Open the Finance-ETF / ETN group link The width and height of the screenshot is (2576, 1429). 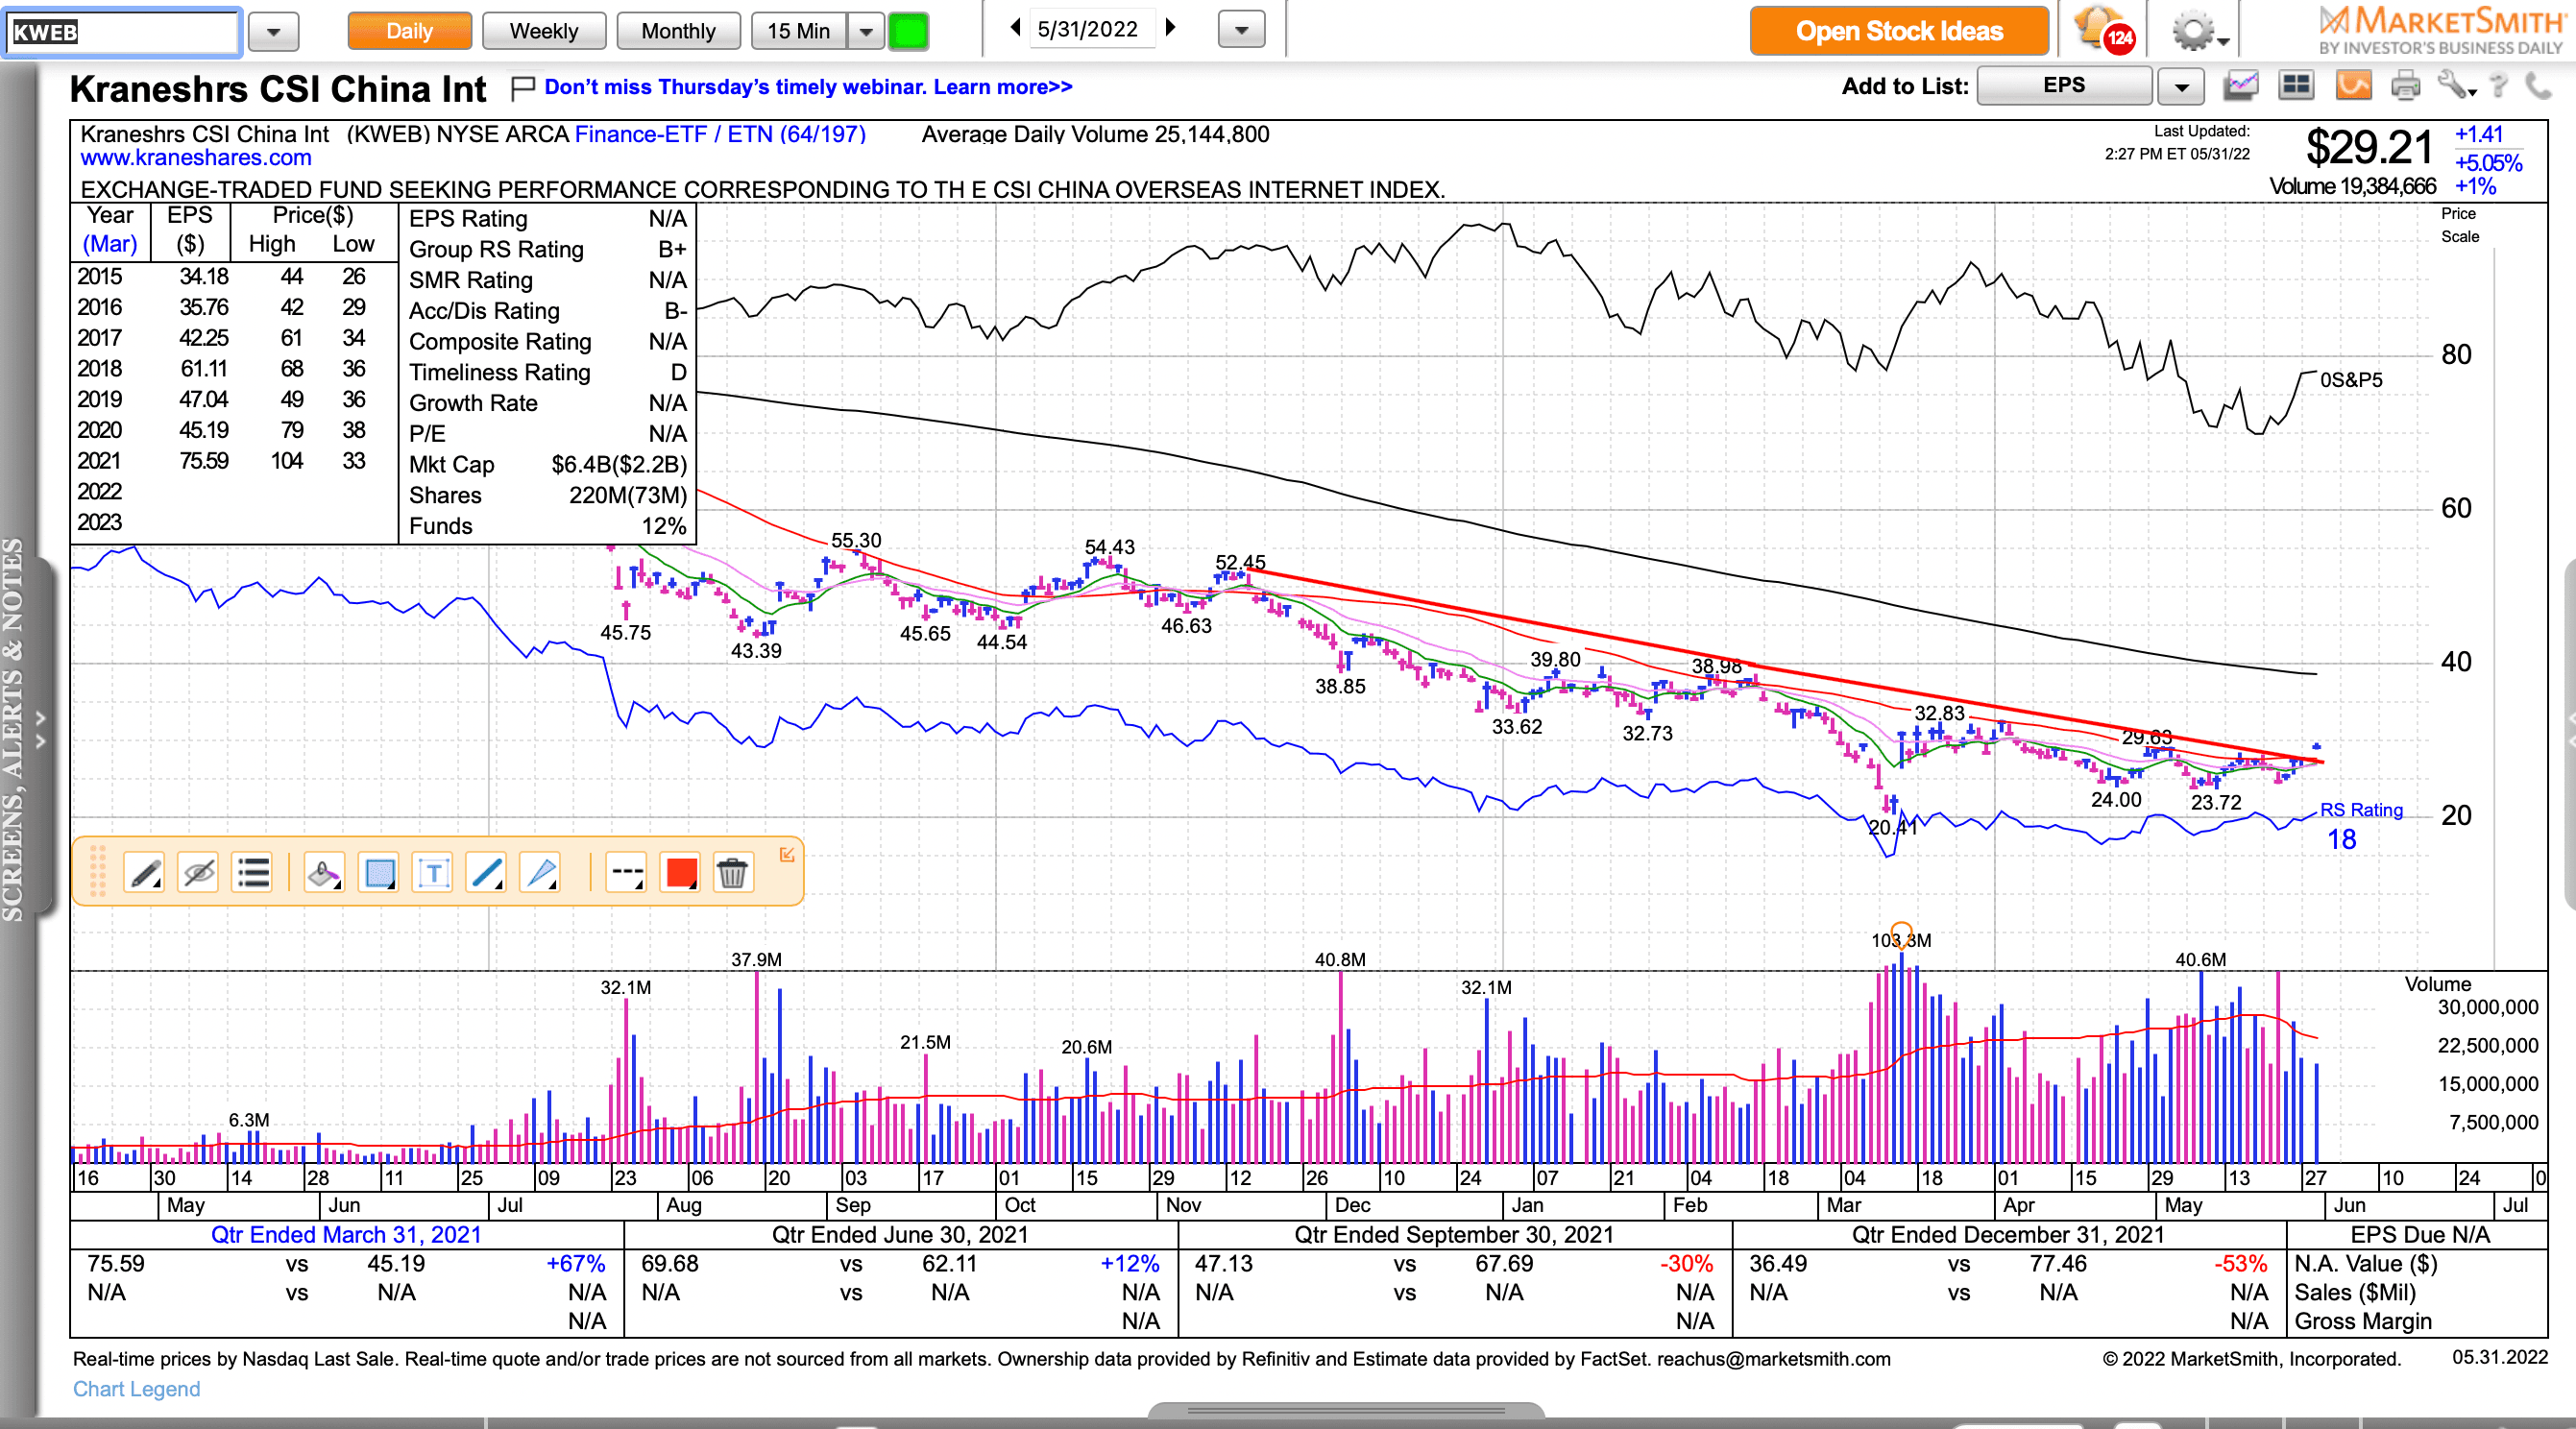(x=720, y=134)
